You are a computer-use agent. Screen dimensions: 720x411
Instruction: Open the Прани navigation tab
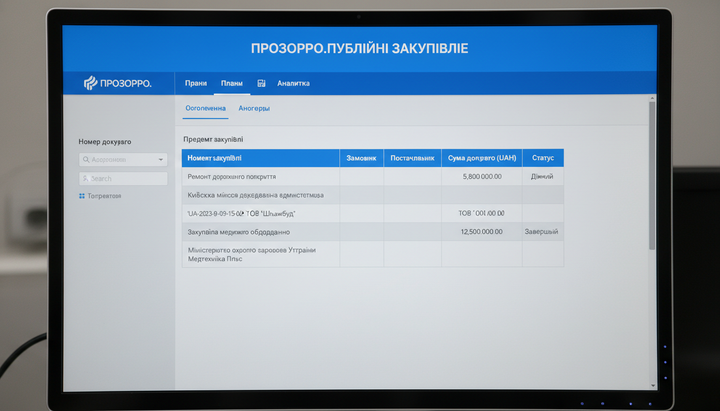[x=196, y=83]
